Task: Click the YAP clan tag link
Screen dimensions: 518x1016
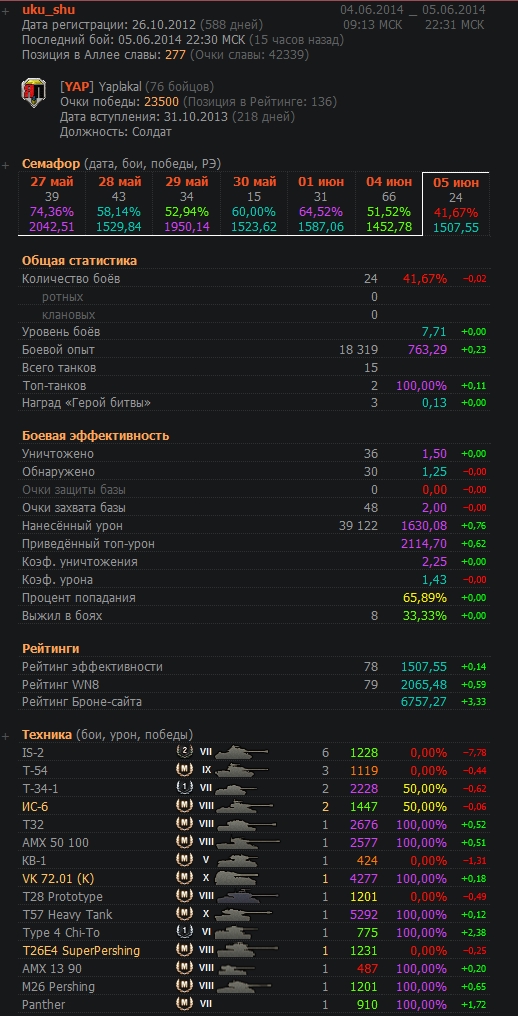Action: (x=77, y=86)
